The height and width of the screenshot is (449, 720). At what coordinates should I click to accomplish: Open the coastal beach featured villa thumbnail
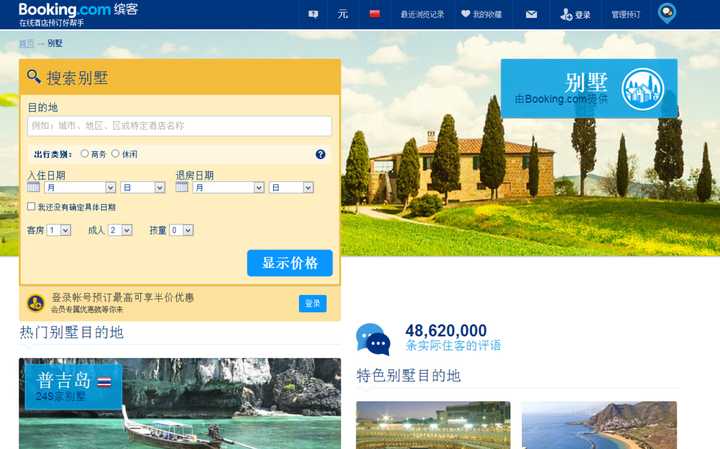point(599,425)
